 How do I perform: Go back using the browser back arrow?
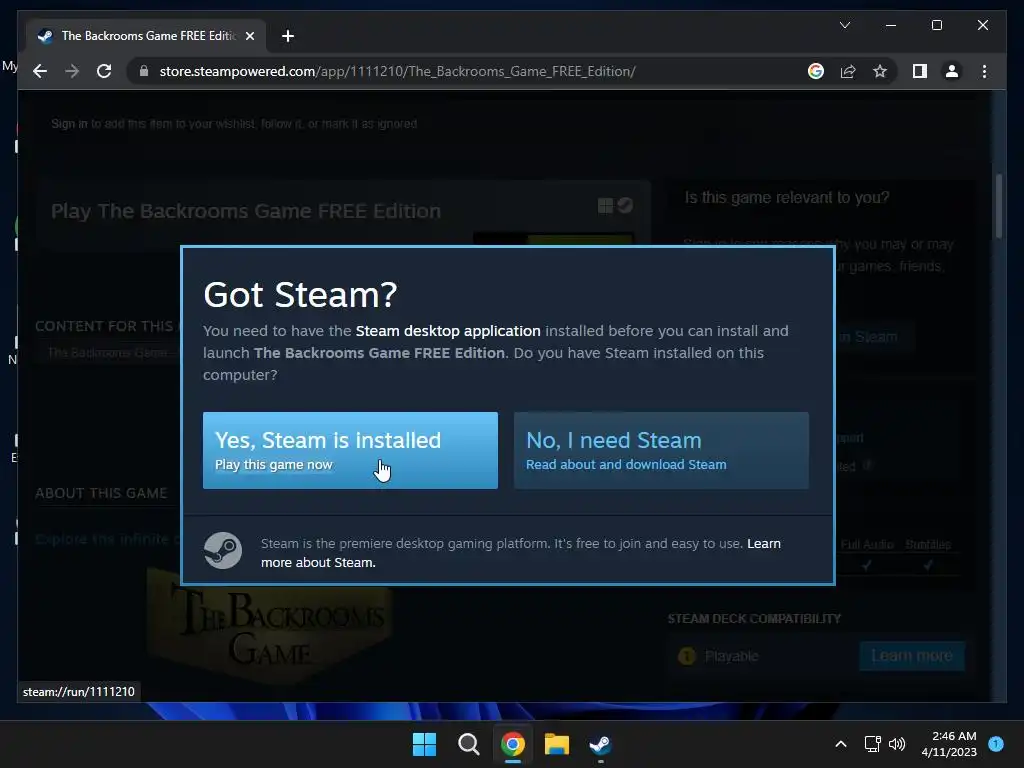(x=40, y=71)
